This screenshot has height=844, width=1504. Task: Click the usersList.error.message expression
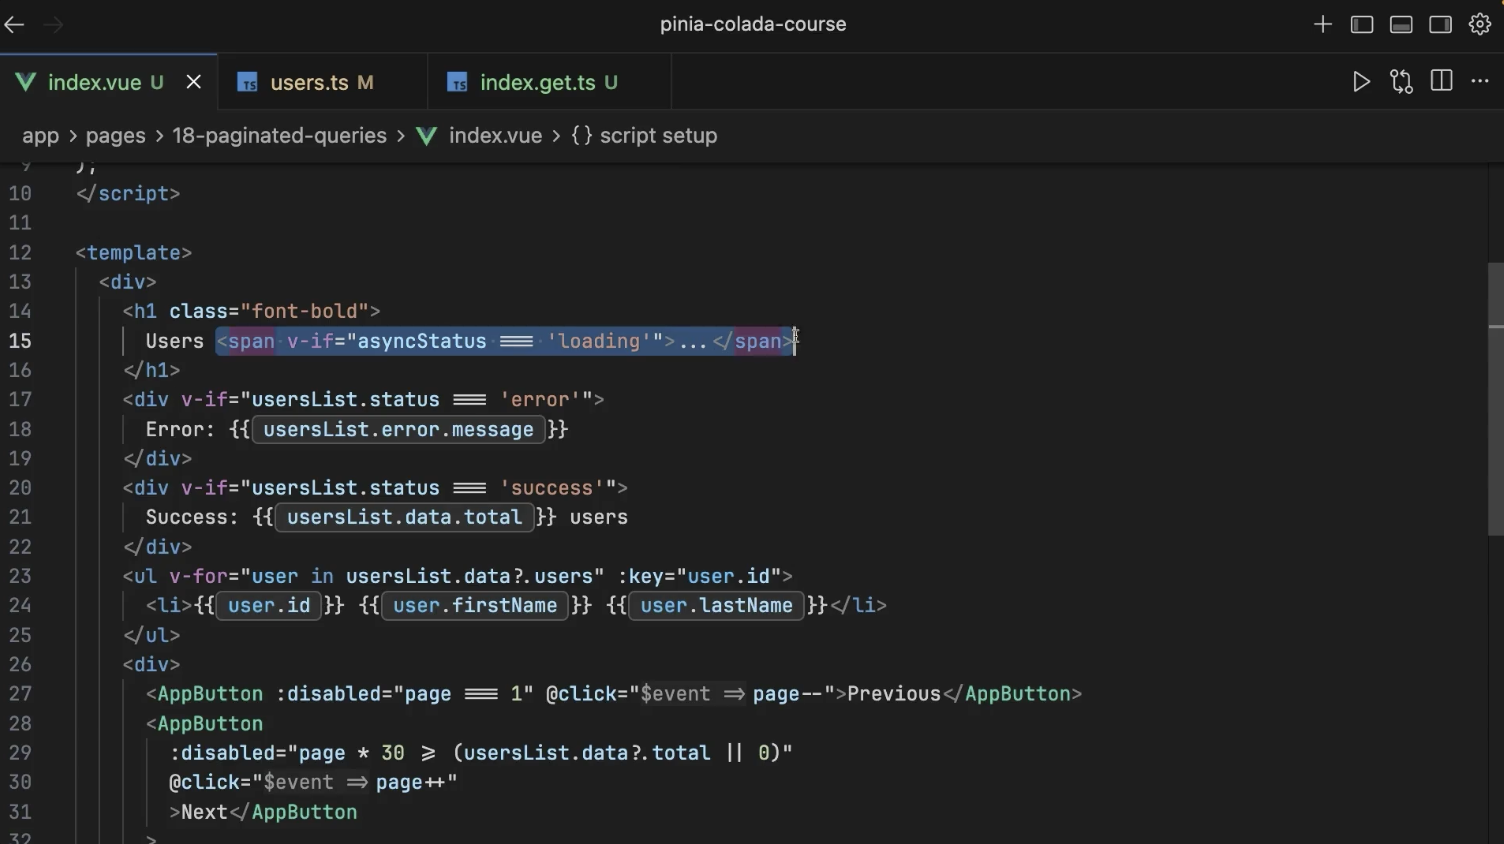click(x=398, y=430)
